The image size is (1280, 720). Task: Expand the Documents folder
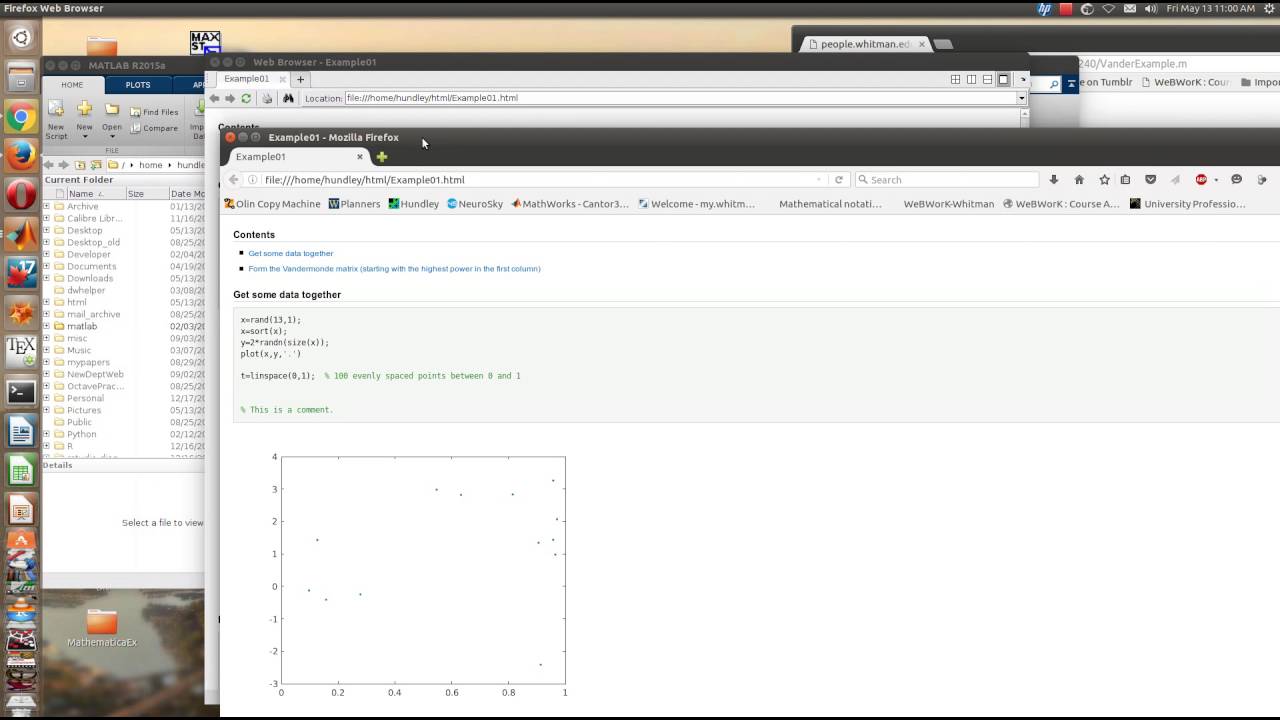(x=46, y=266)
